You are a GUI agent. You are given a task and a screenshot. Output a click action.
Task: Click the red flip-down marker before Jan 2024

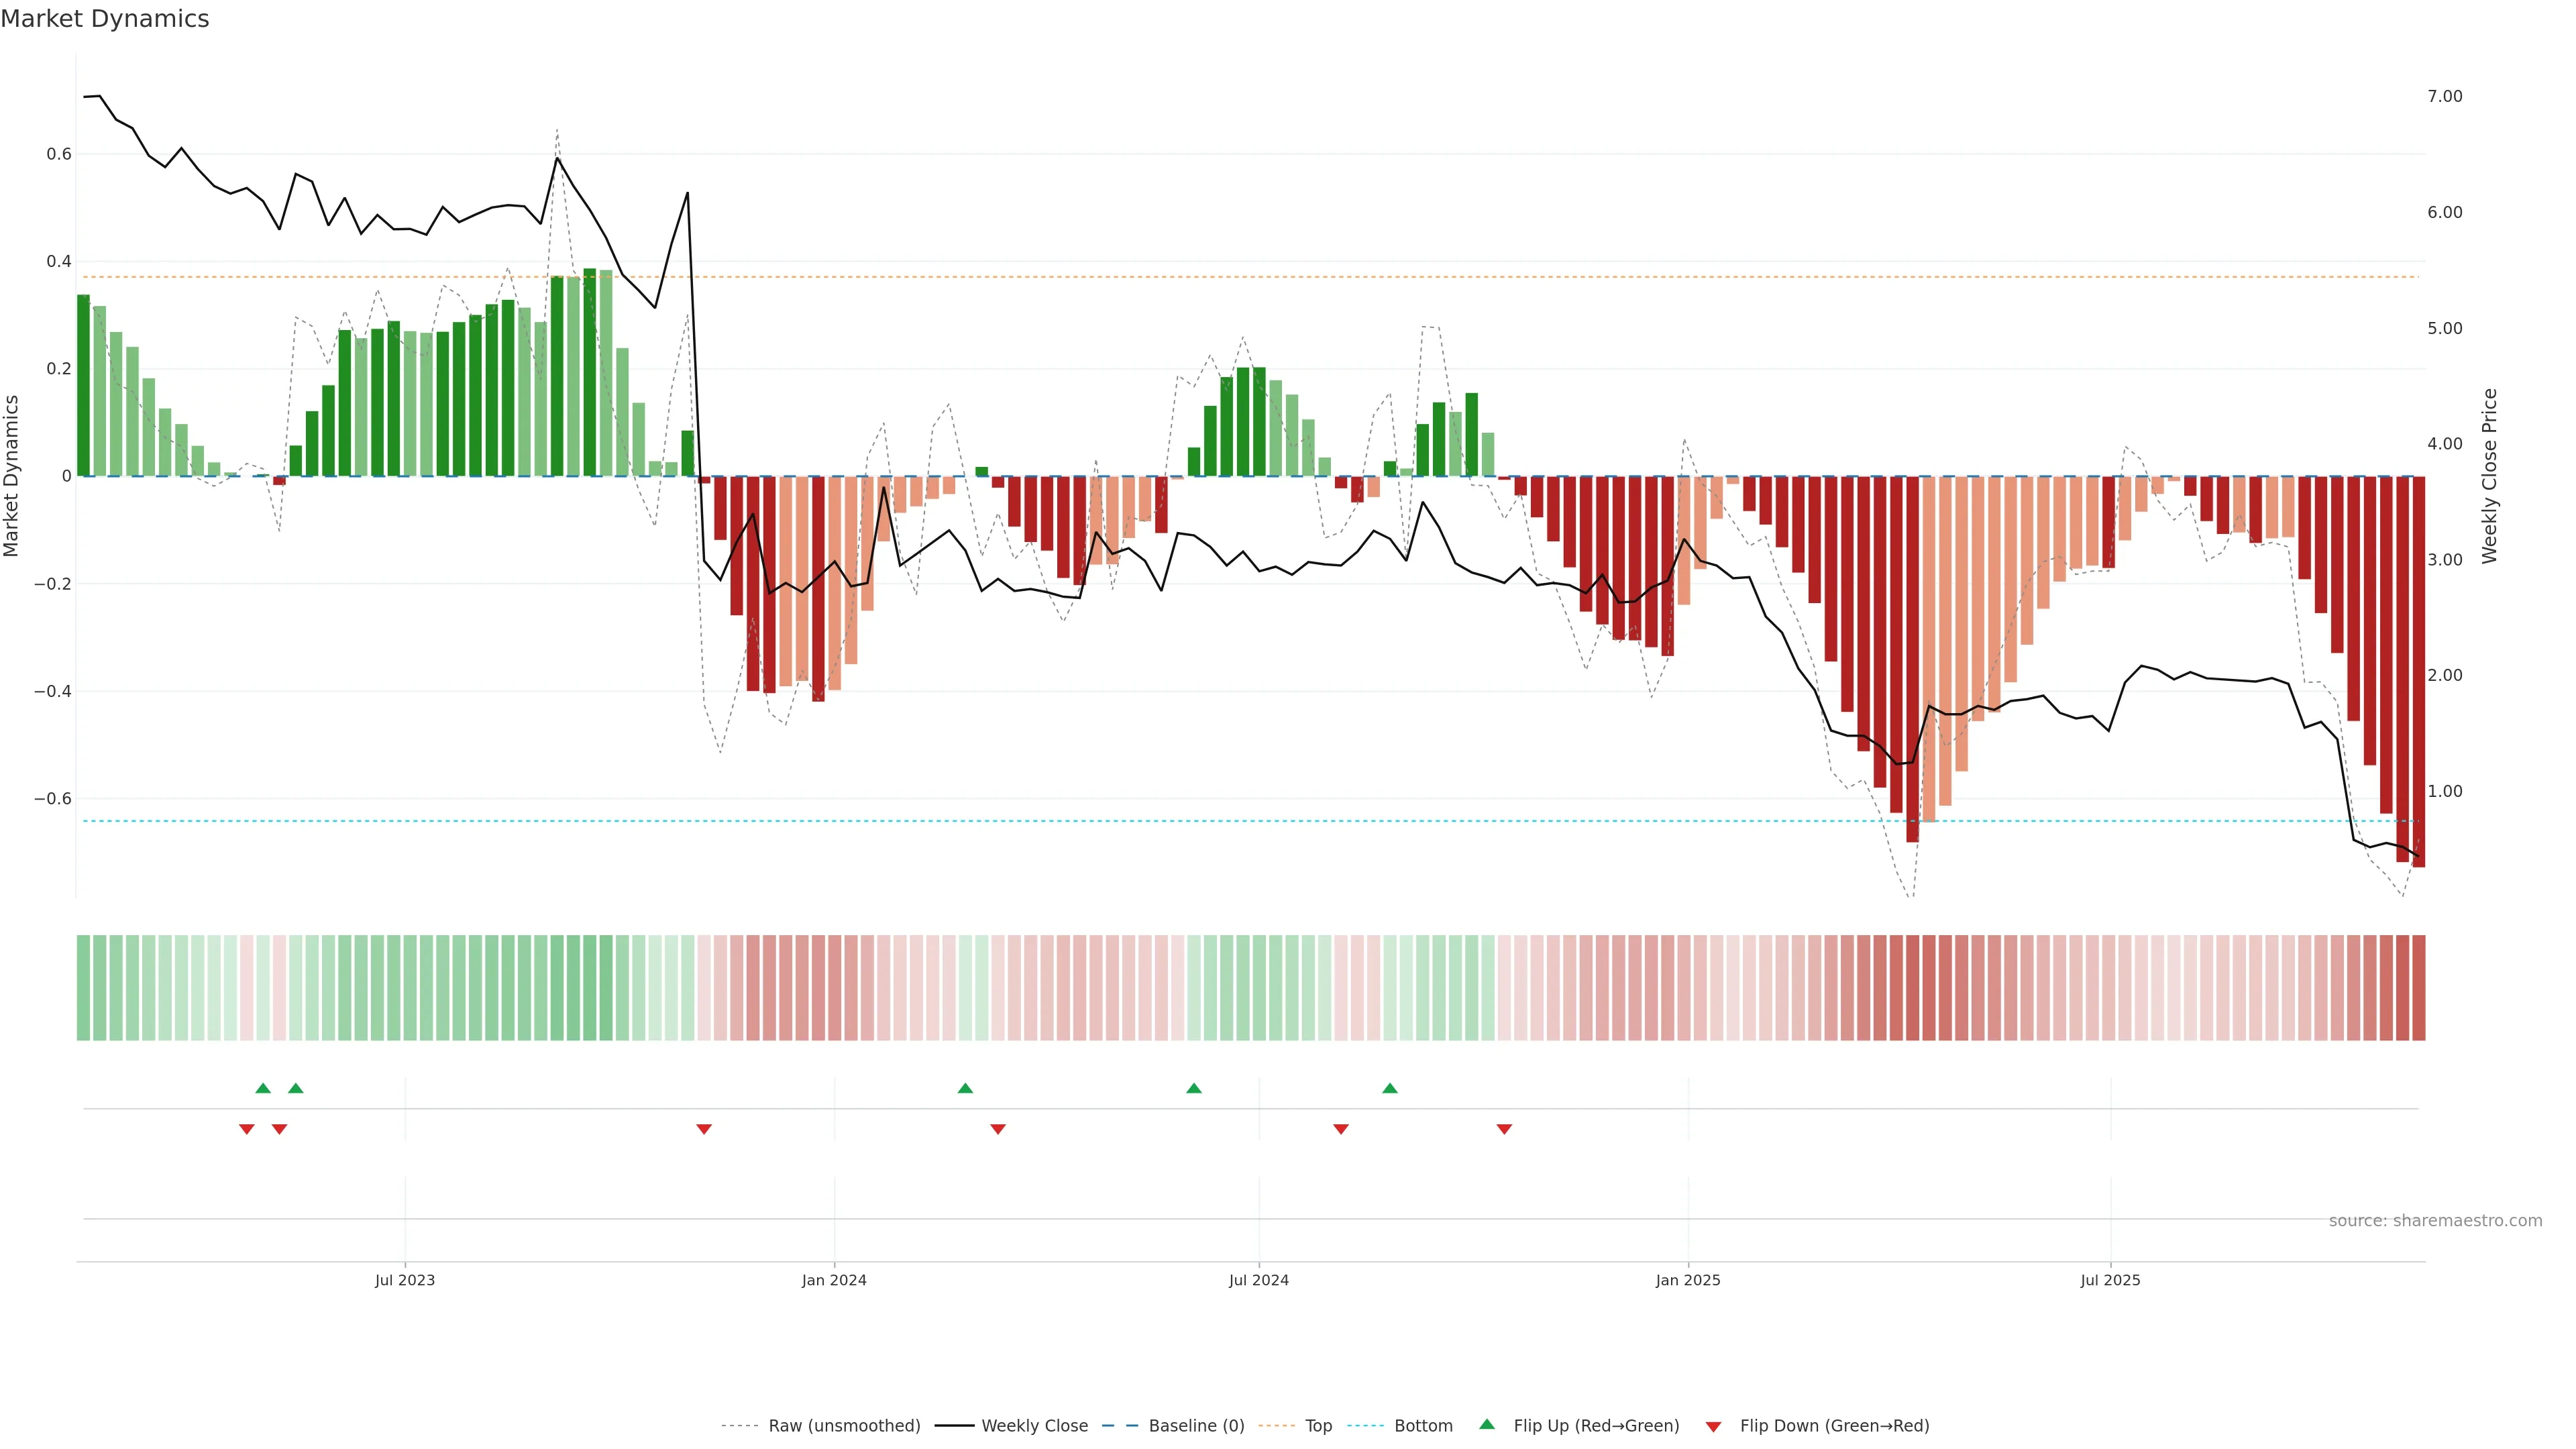pos(704,1129)
